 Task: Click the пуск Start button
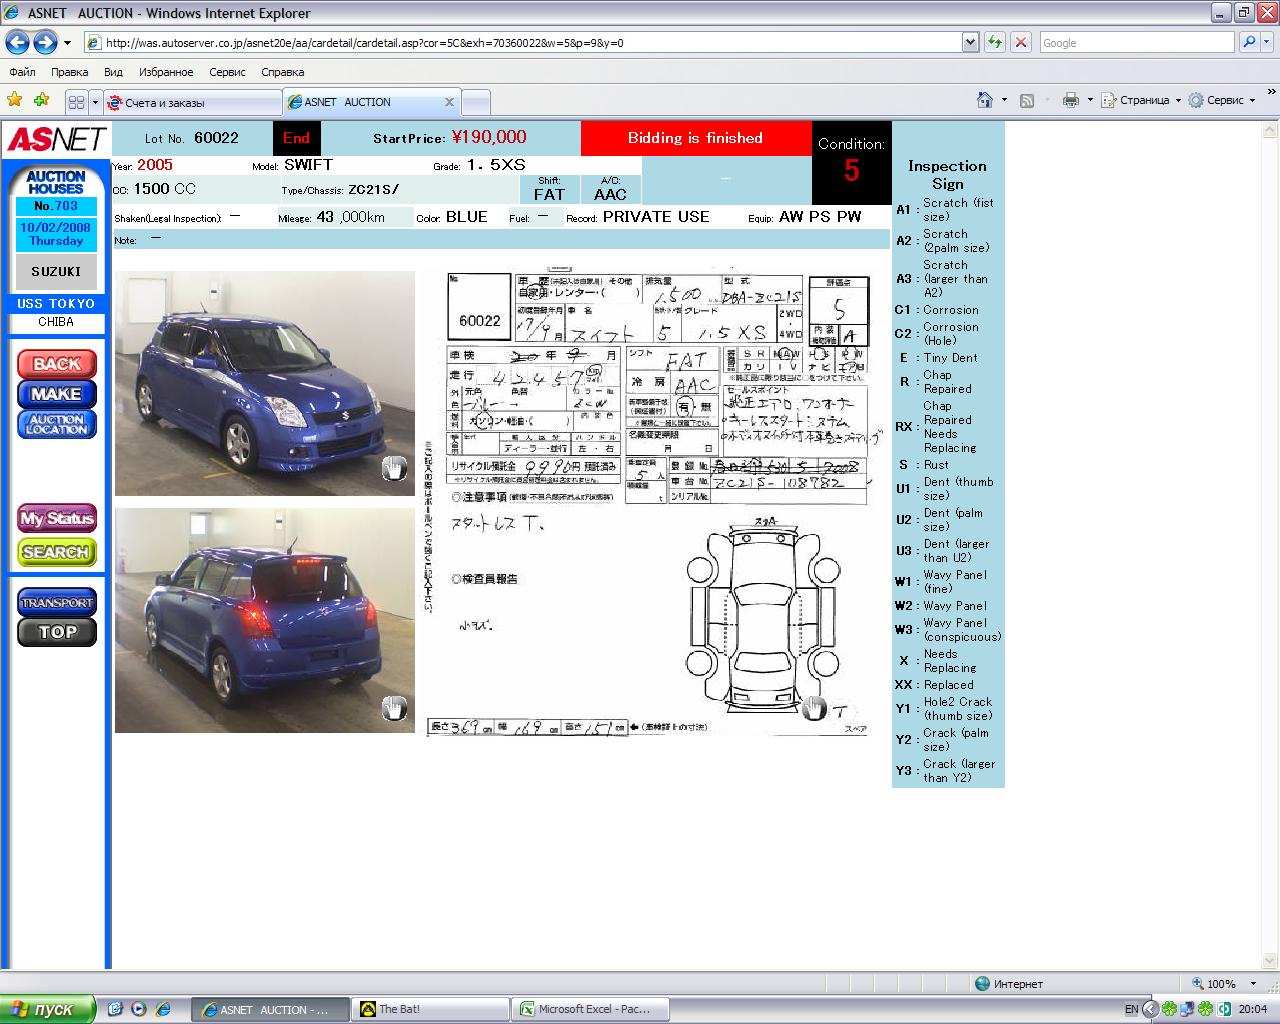pos(48,1009)
